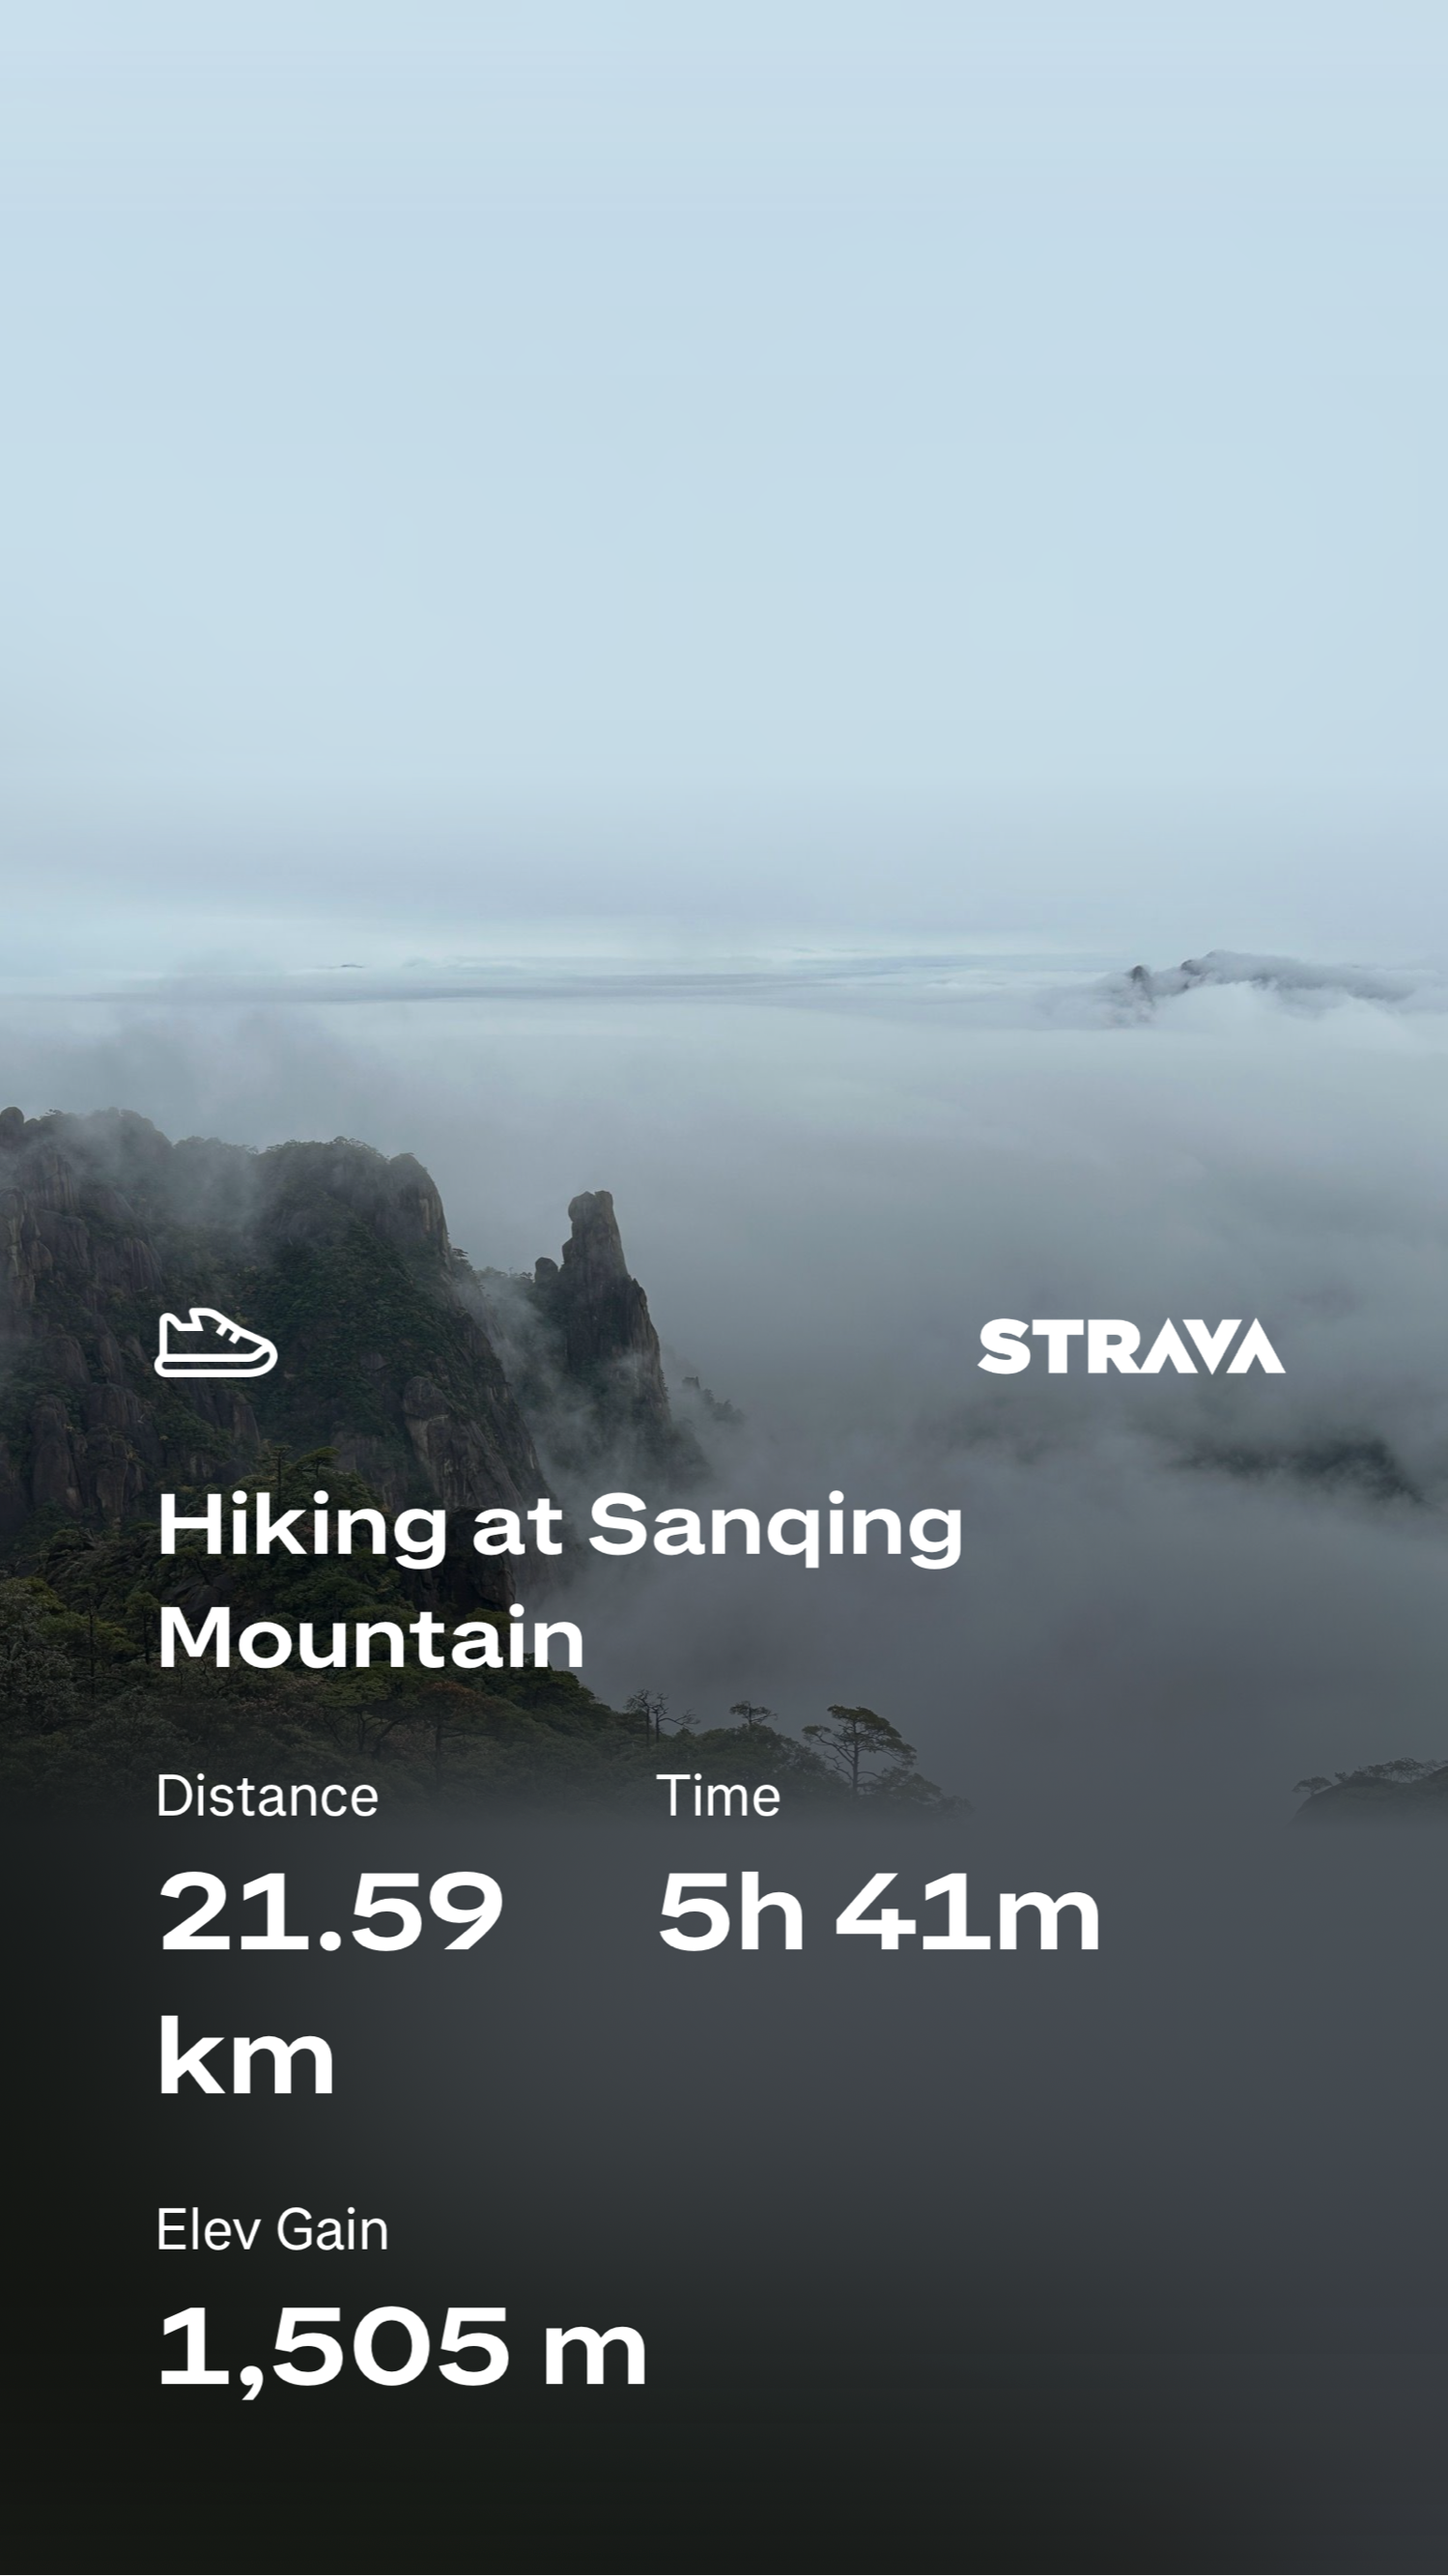
Task: Click the Distance label
Action: point(267,1796)
